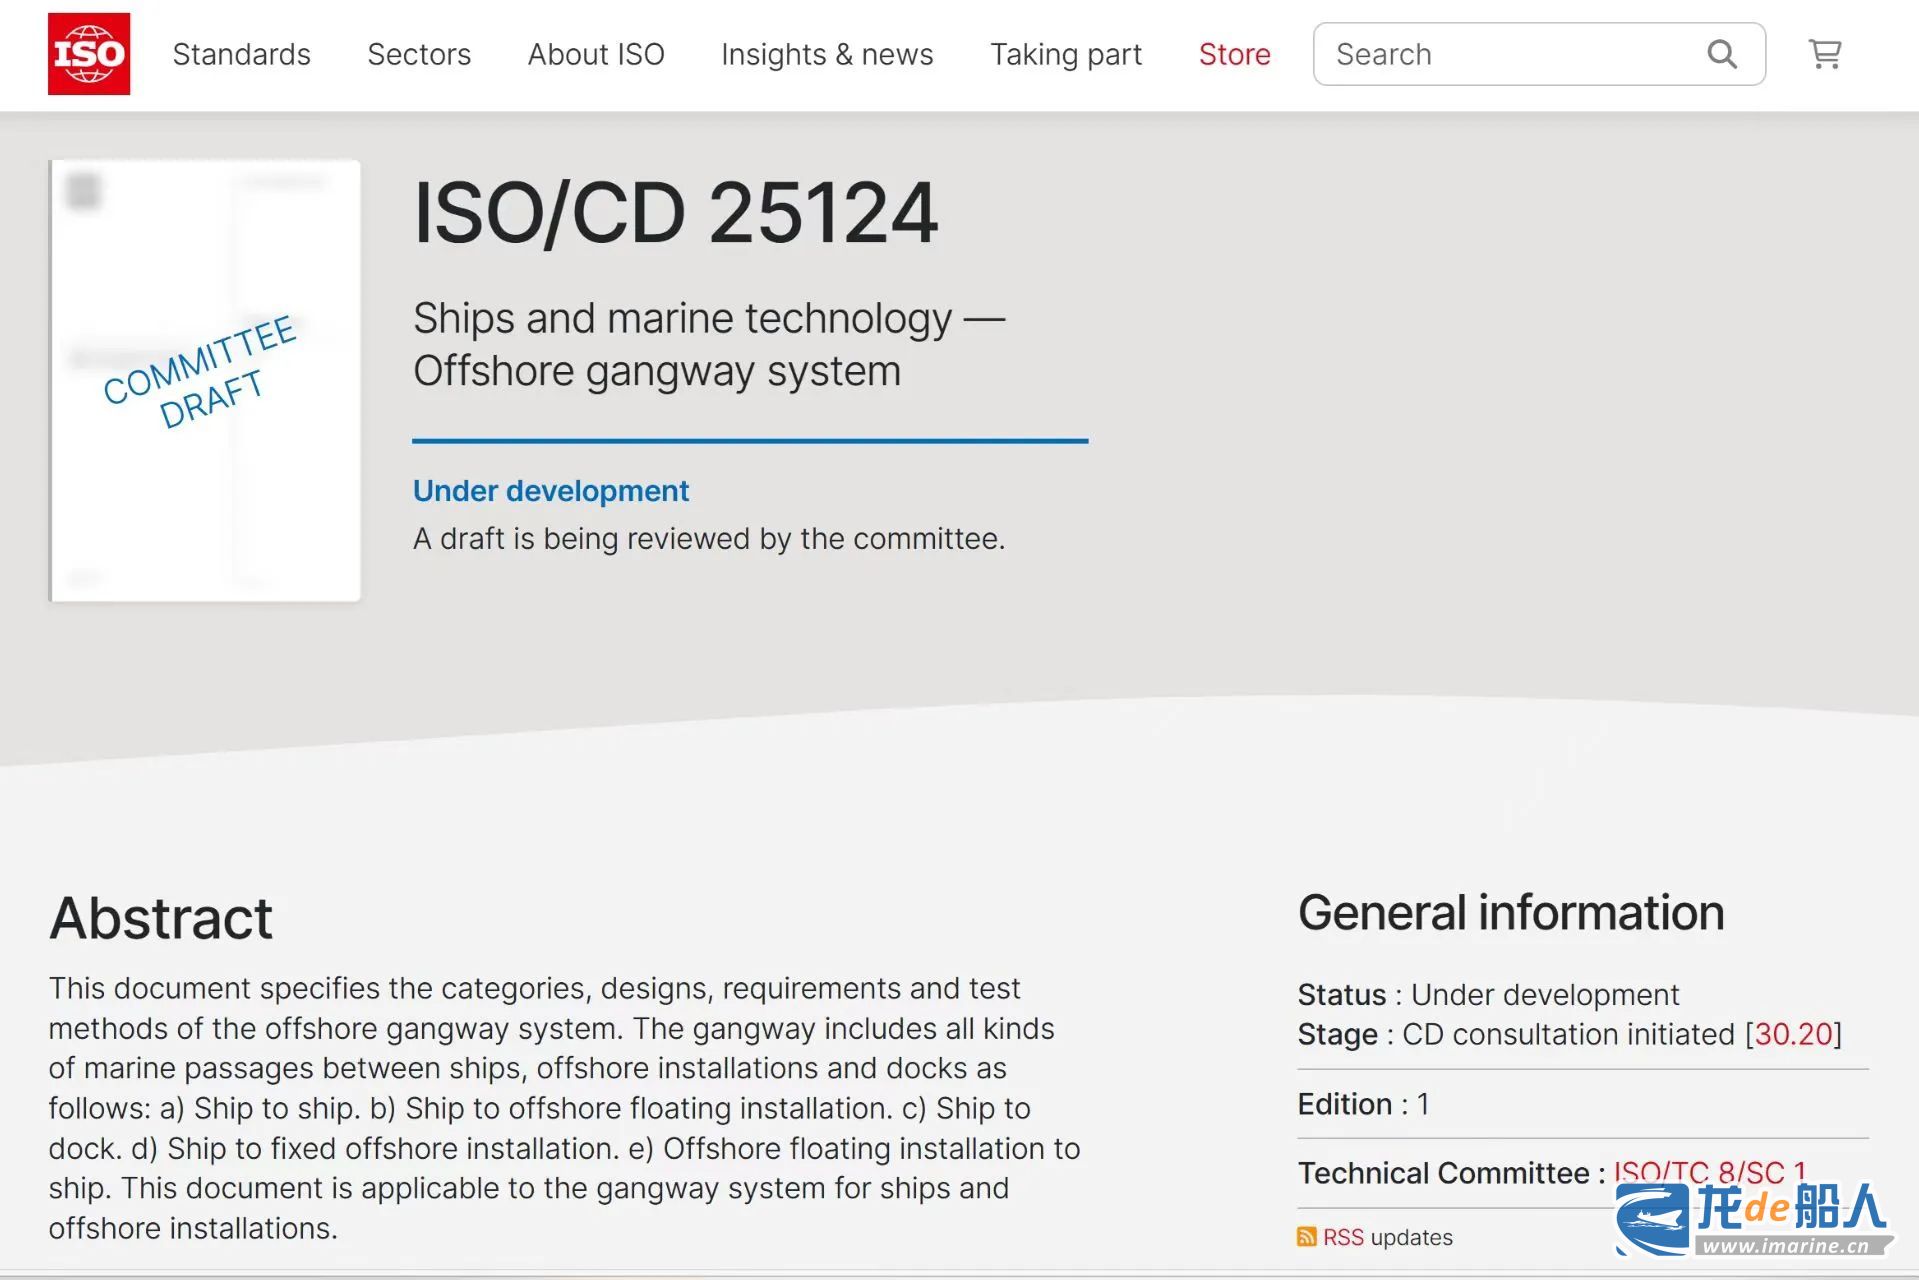Click the Under development status link
The width and height of the screenshot is (1919, 1280).
(551, 491)
